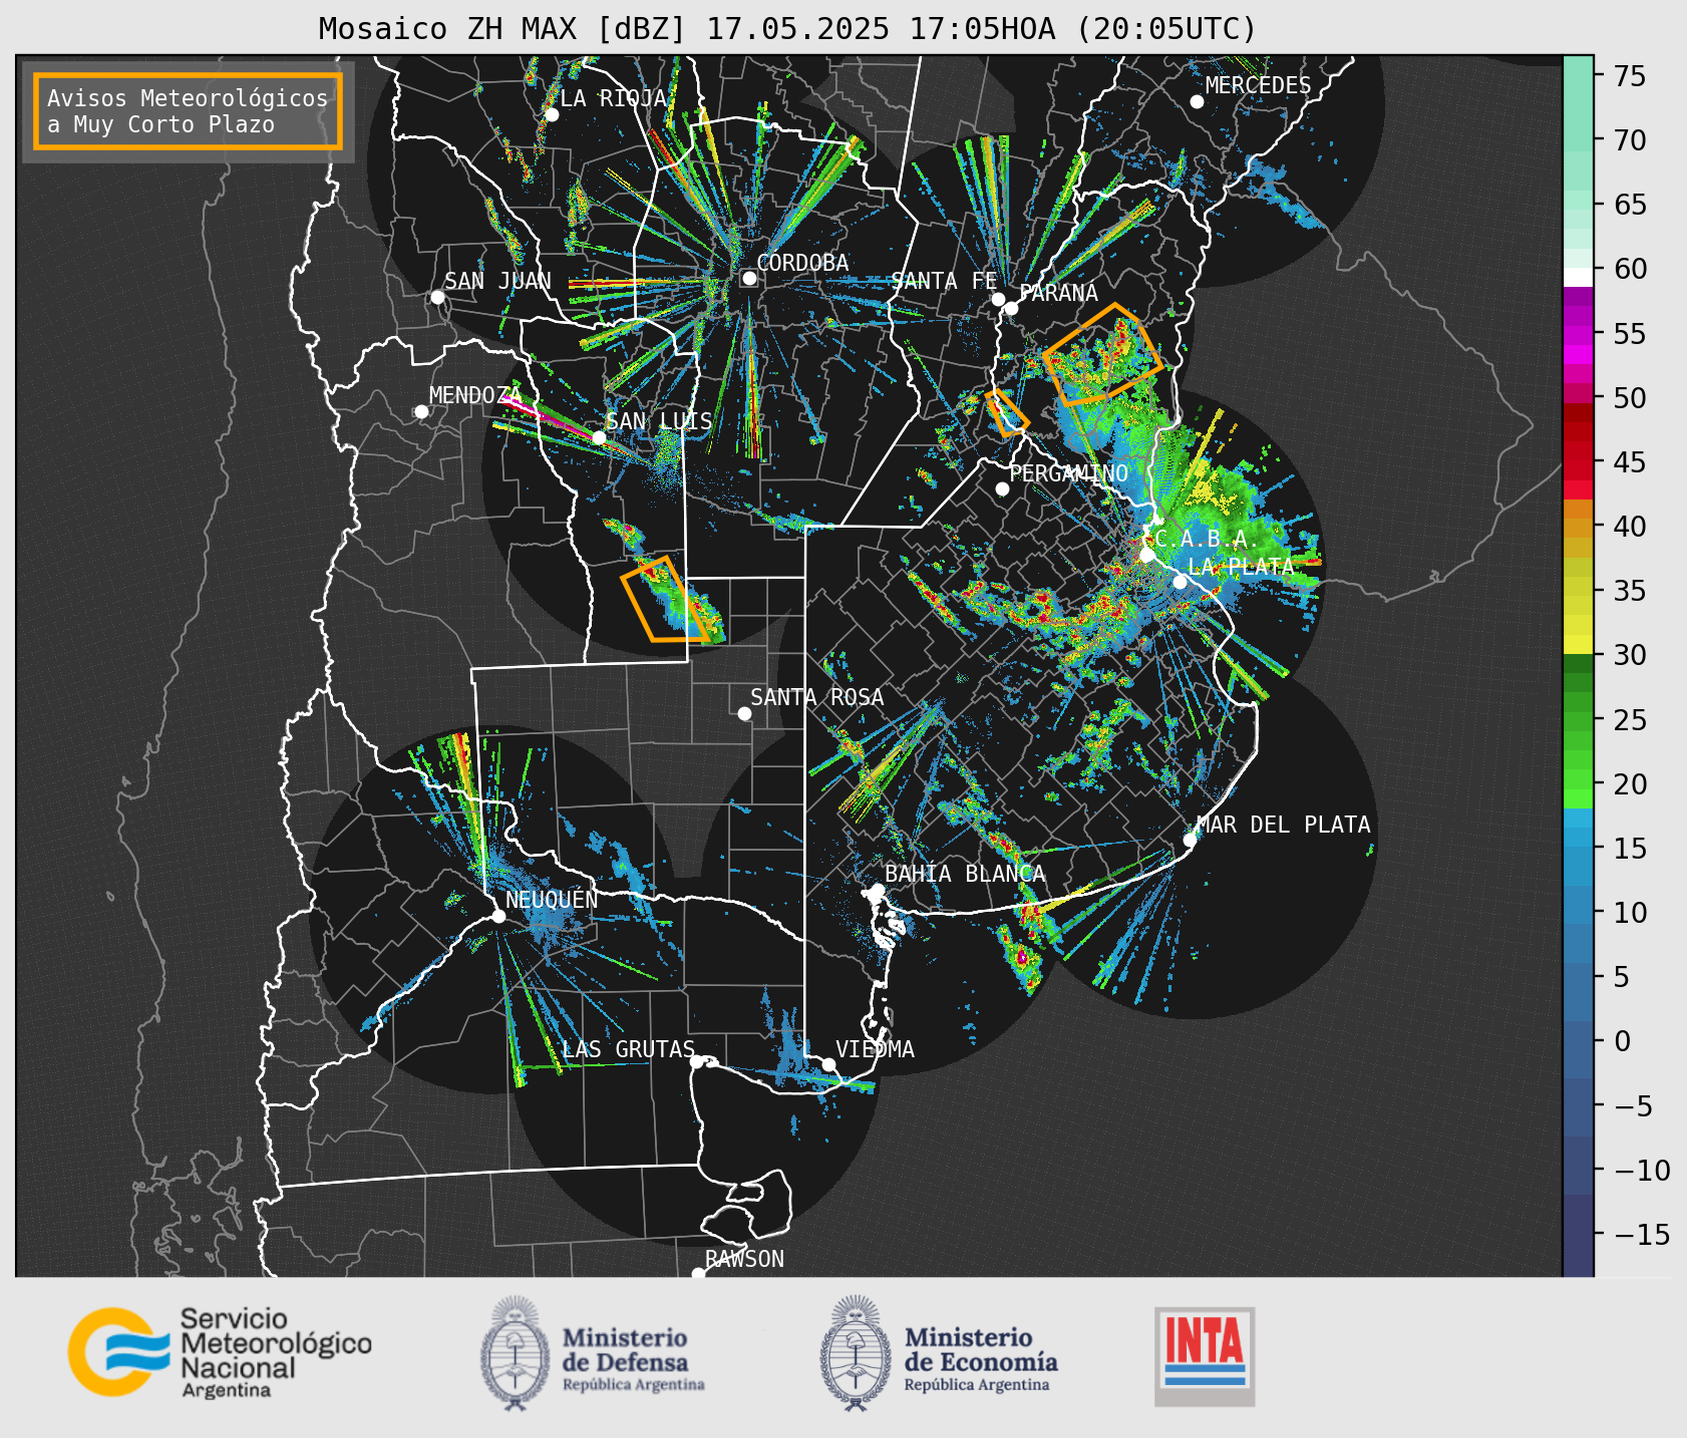Click the Ministerio de Economía crest
This screenshot has height=1438, width=1687.
855,1352
